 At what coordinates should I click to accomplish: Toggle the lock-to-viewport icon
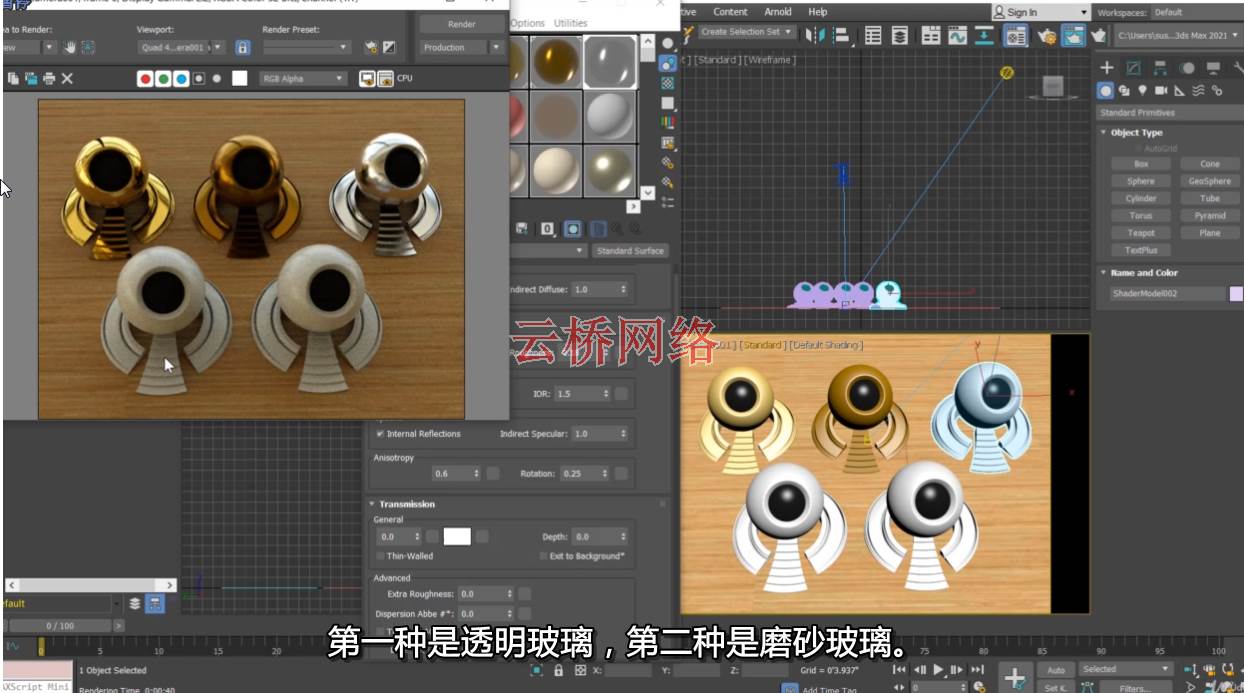[x=243, y=47]
